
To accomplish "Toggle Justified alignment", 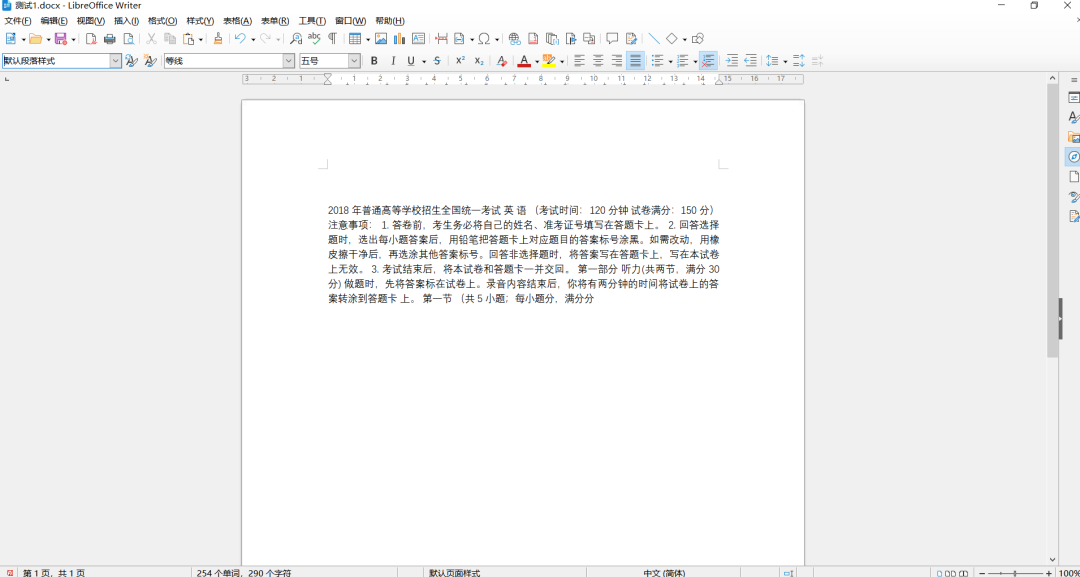I will (x=635, y=61).
